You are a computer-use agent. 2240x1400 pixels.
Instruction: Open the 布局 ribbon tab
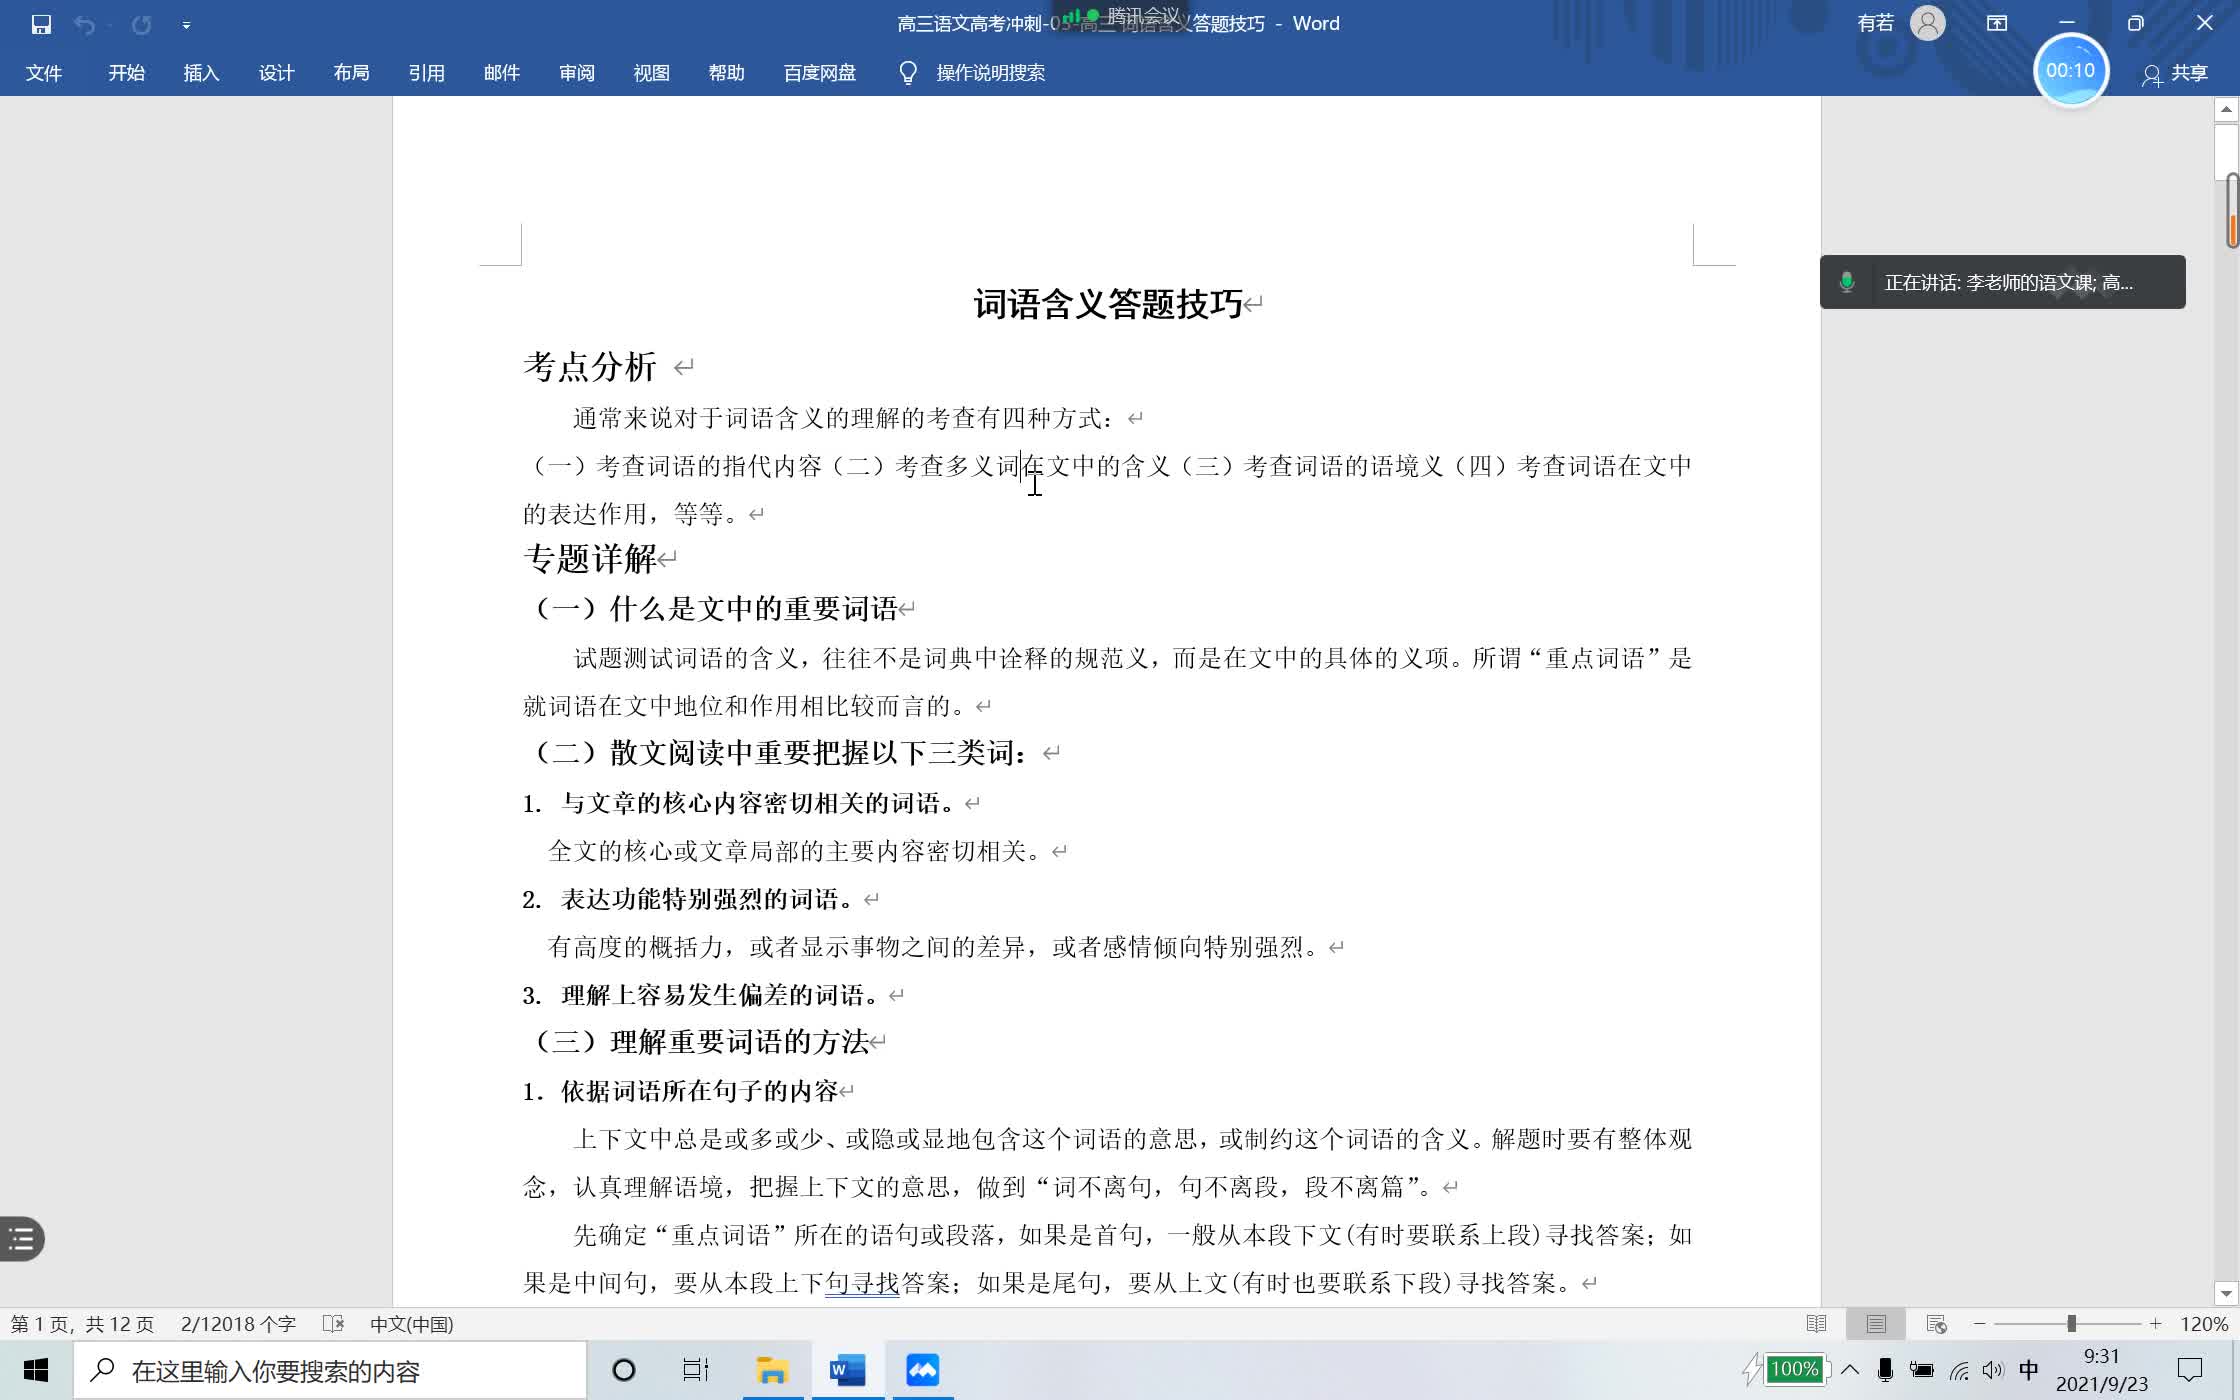(x=351, y=73)
